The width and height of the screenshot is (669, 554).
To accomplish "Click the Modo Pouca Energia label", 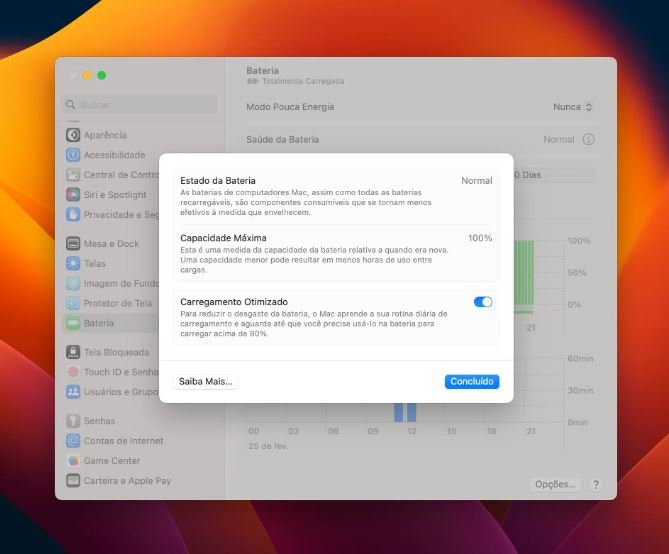I will tap(290, 107).
